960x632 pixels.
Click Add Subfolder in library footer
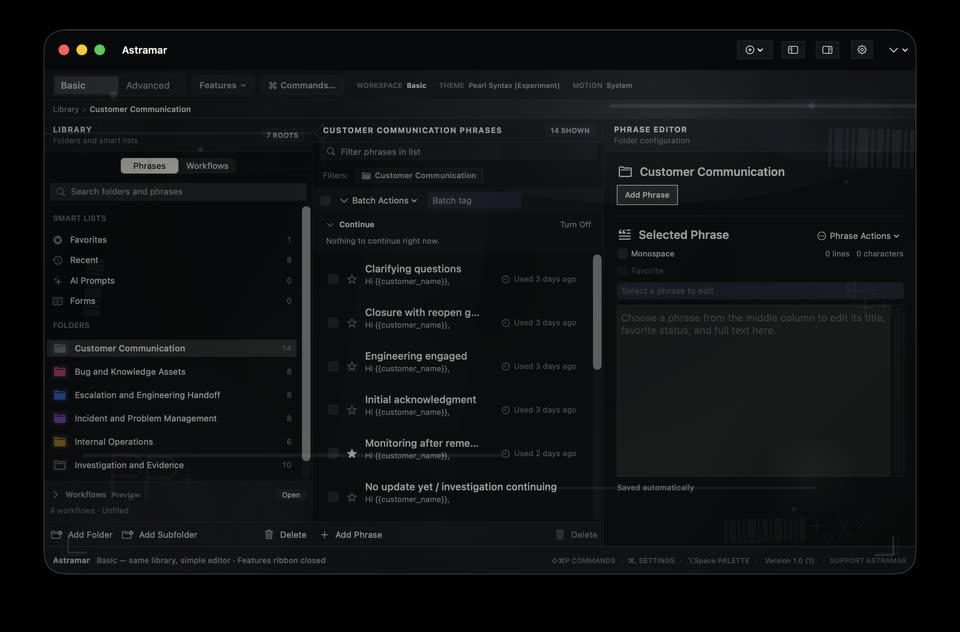click(x=160, y=535)
